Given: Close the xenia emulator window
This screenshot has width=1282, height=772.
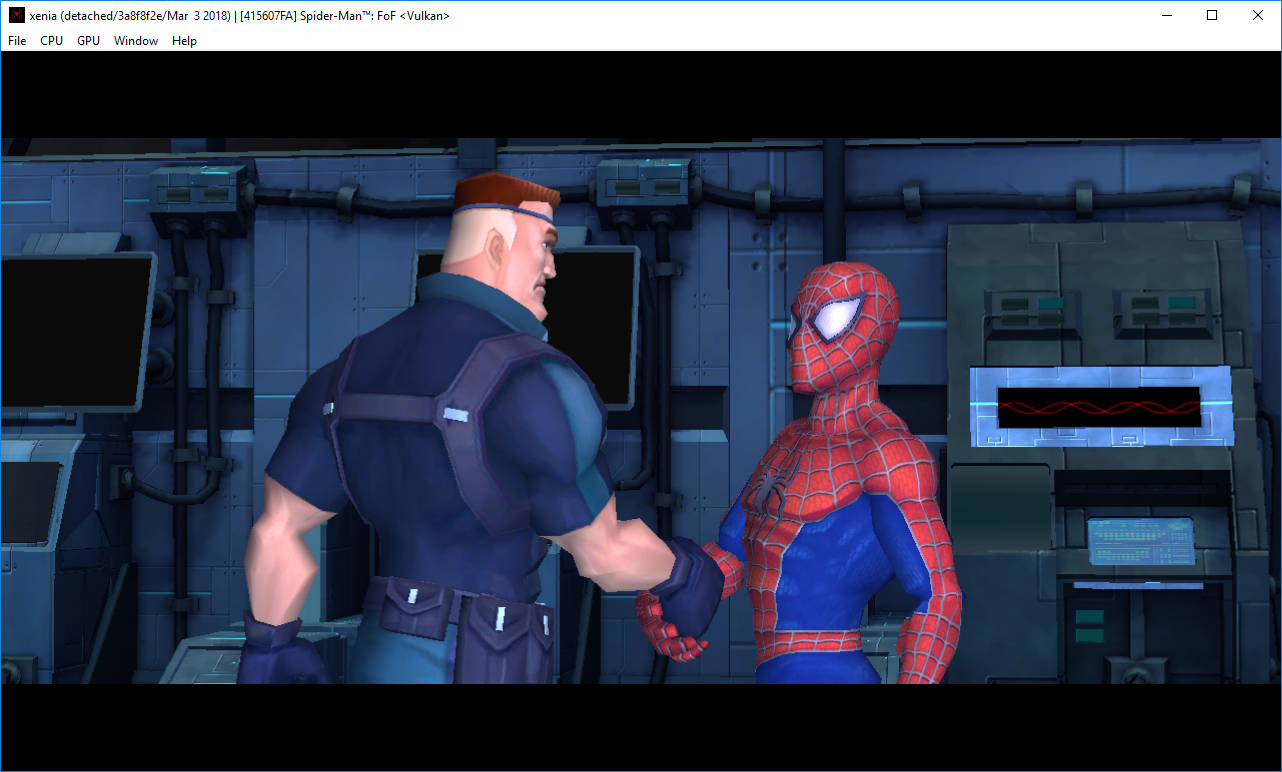Looking at the screenshot, I should pyautogui.click(x=1258, y=16).
